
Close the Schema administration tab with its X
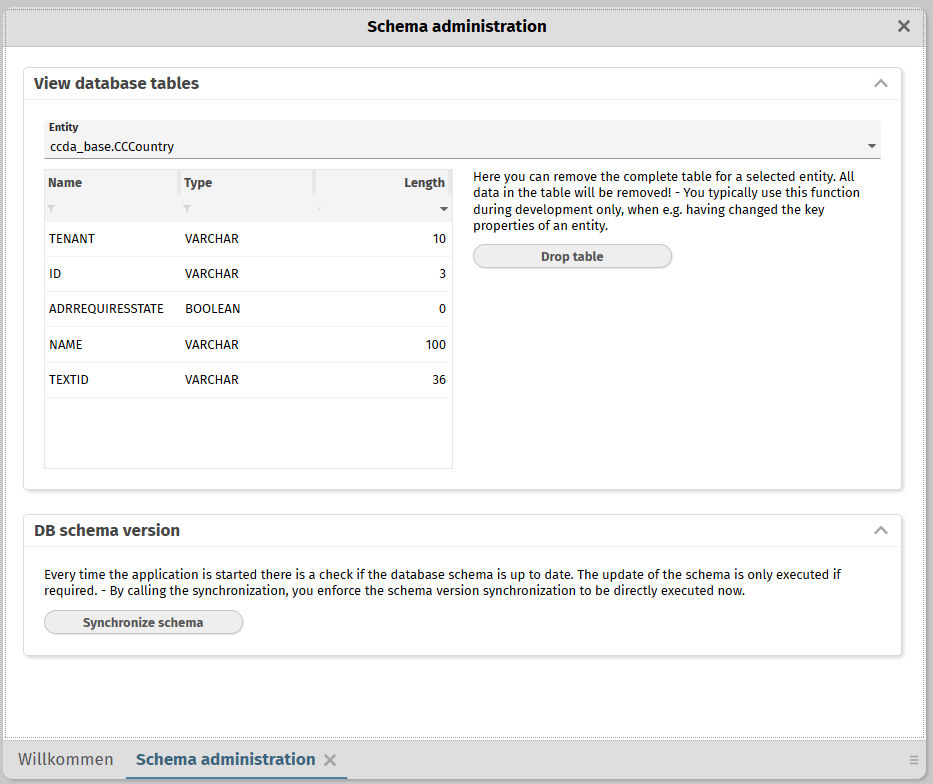pyautogui.click(x=330, y=760)
